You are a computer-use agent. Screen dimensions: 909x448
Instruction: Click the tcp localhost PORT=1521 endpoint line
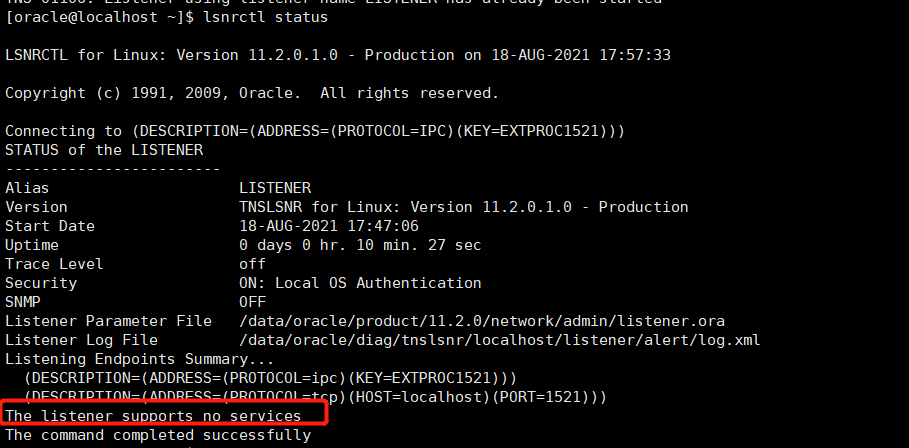[315, 397]
